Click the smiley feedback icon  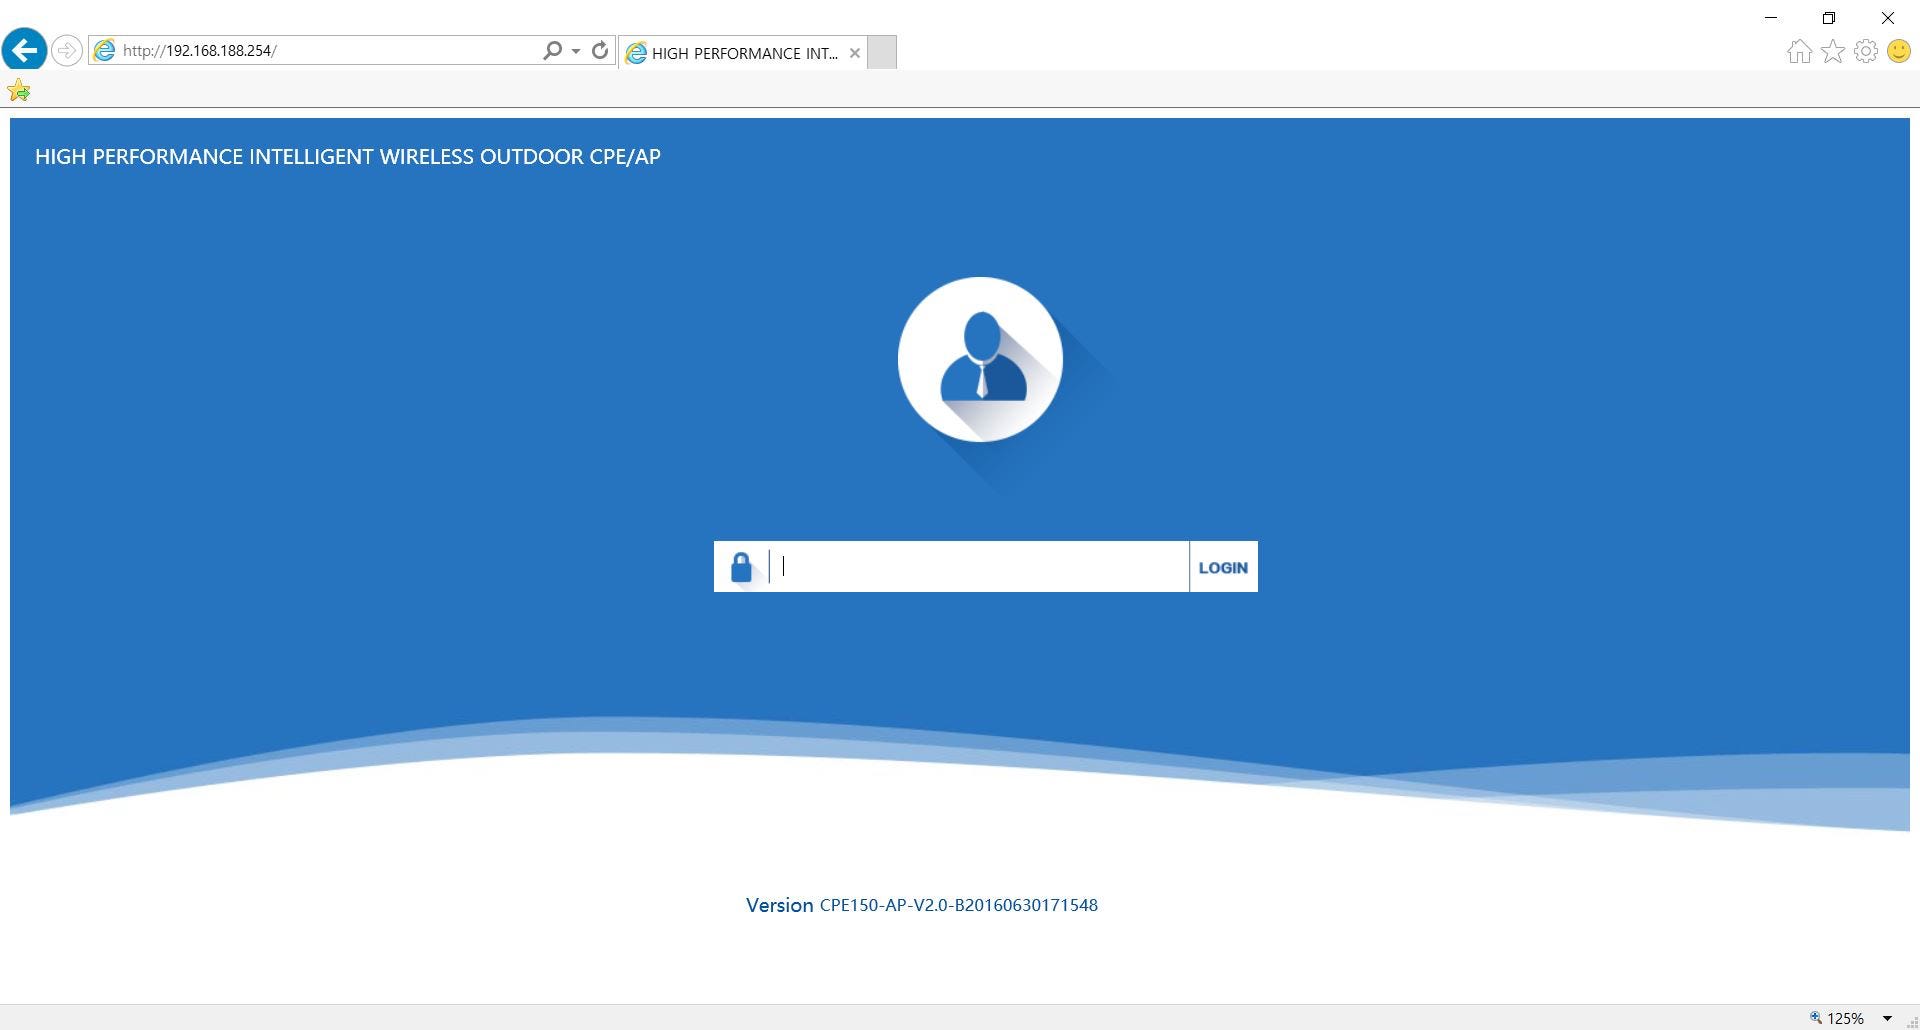tap(1899, 51)
